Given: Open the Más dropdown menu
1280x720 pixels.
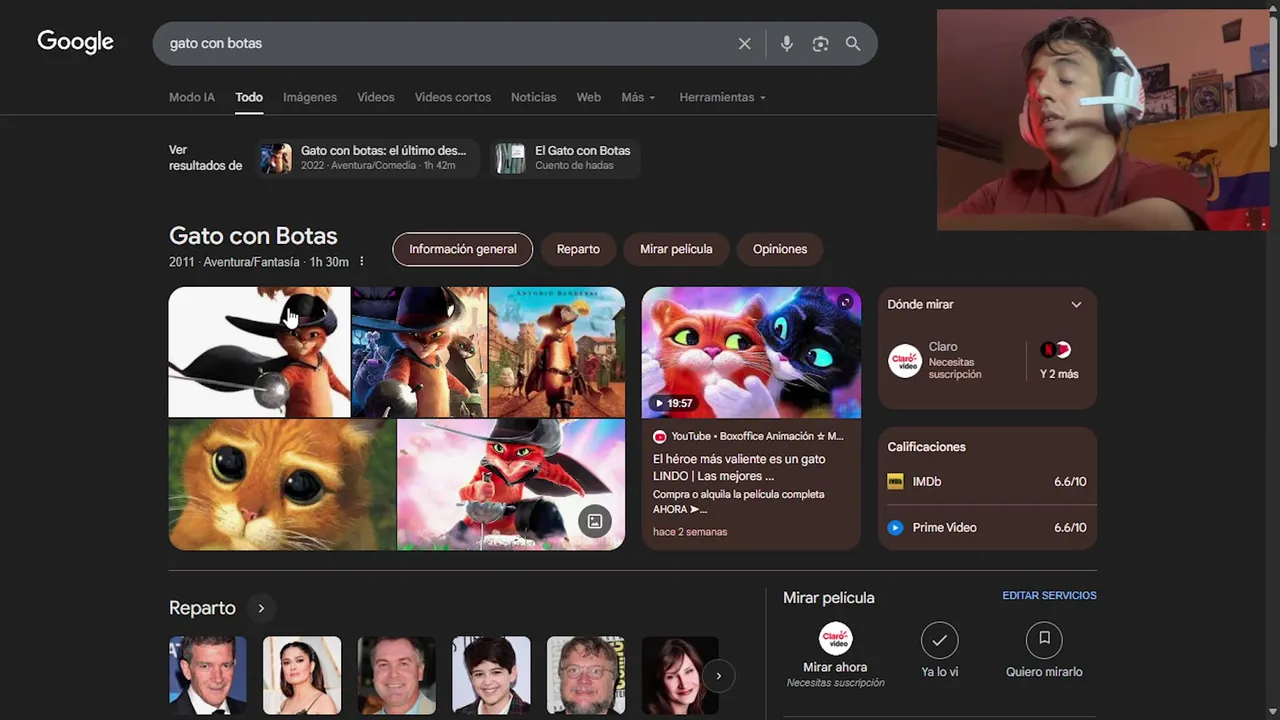Looking at the screenshot, I should click(638, 97).
